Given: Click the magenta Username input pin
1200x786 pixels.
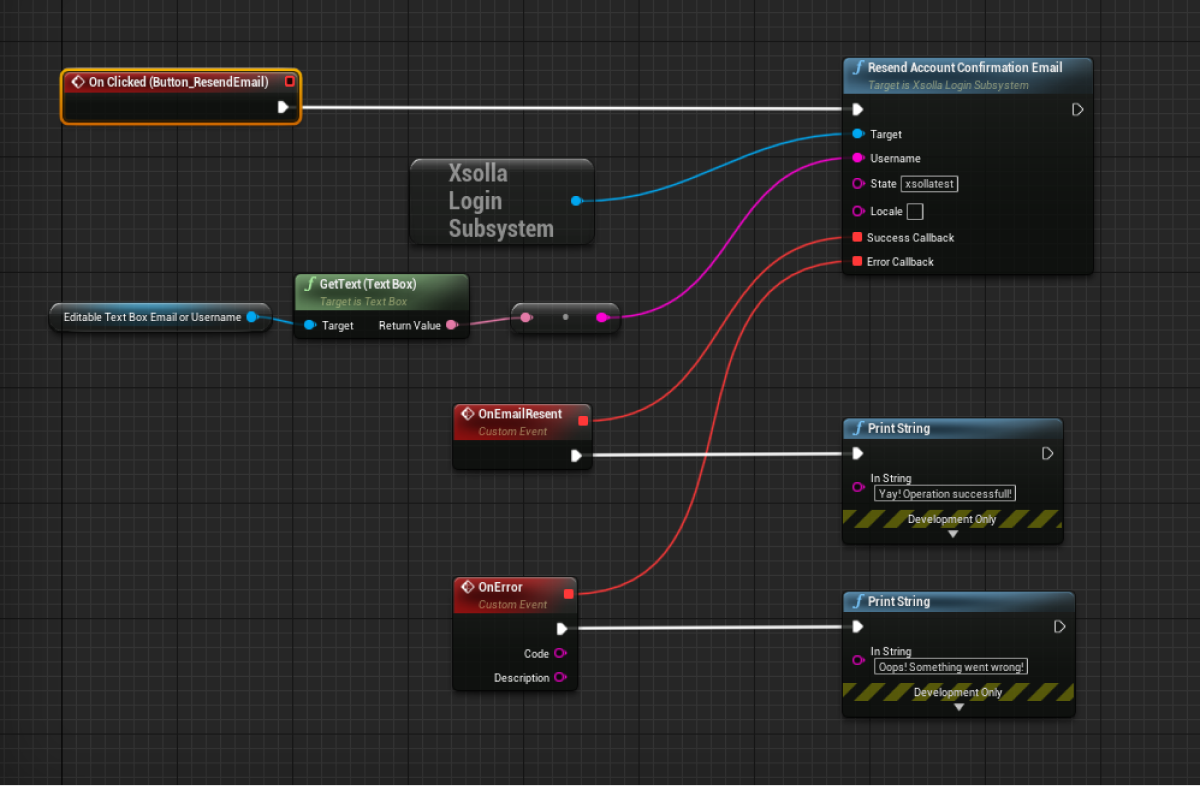Looking at the screenshot, I should [857, 158].
